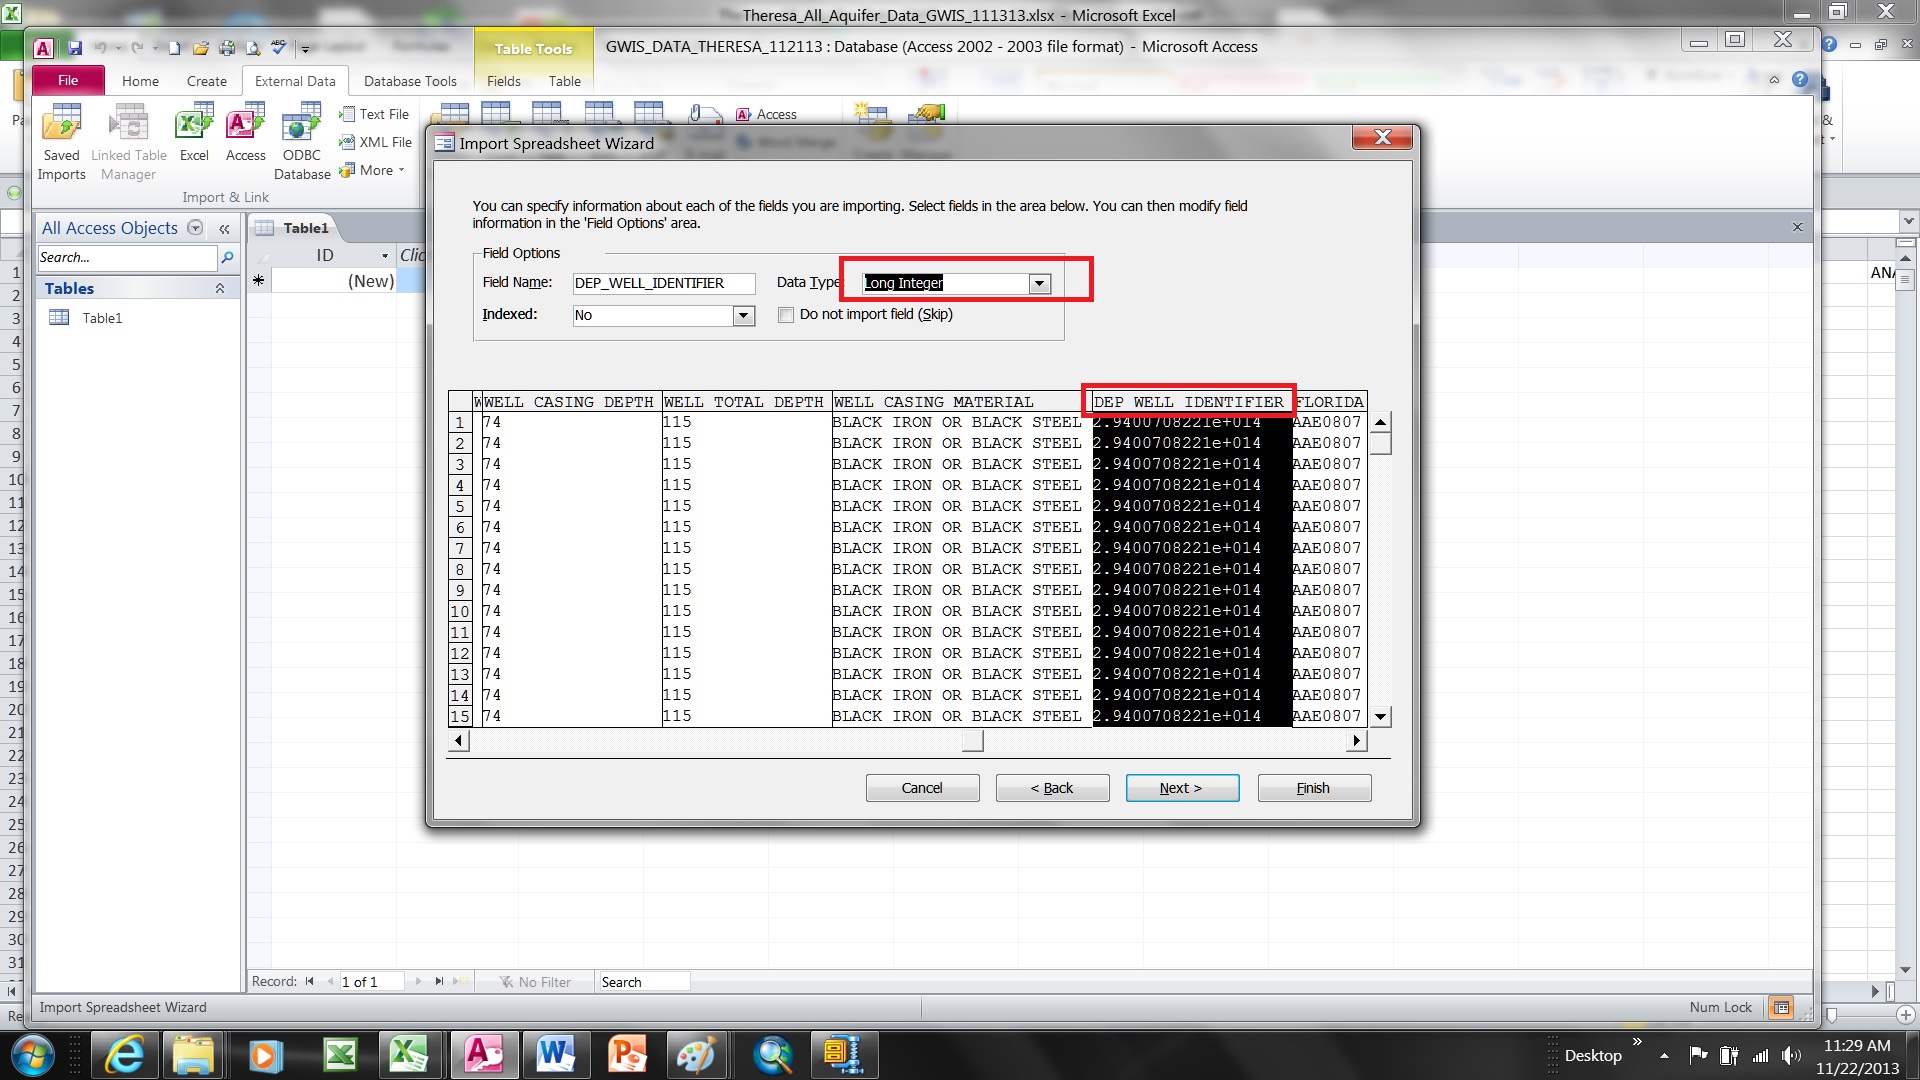The image size is (1920, 1080).
Task: Open Internet Explorer from taskbar
Action: tap(125, 1055)
